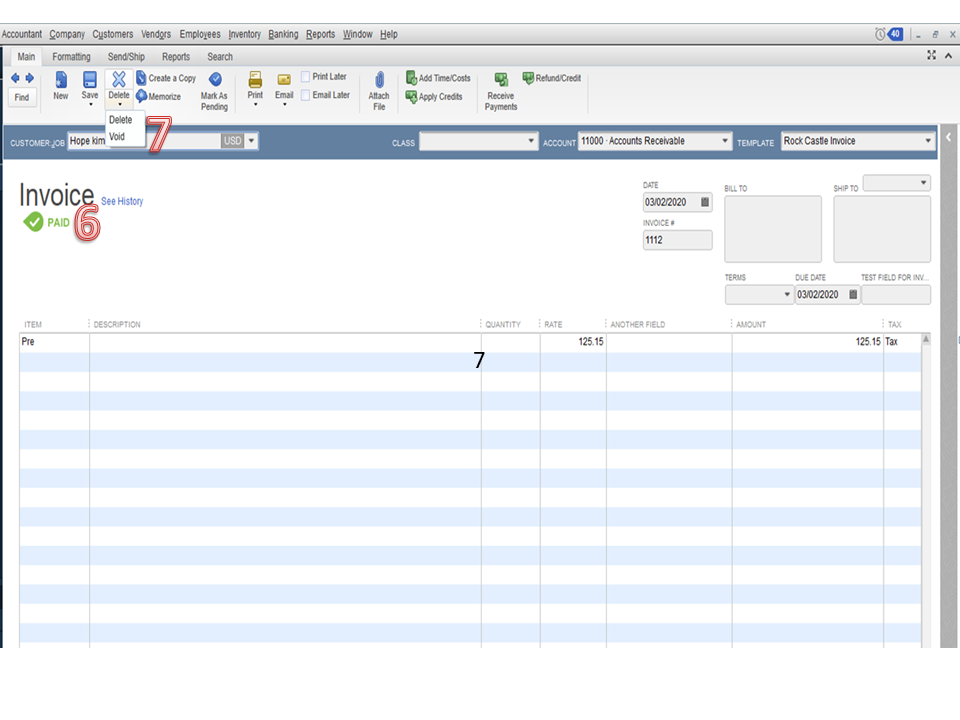Select the Main tab
The image size is (960, 720).
coord(26,57)
